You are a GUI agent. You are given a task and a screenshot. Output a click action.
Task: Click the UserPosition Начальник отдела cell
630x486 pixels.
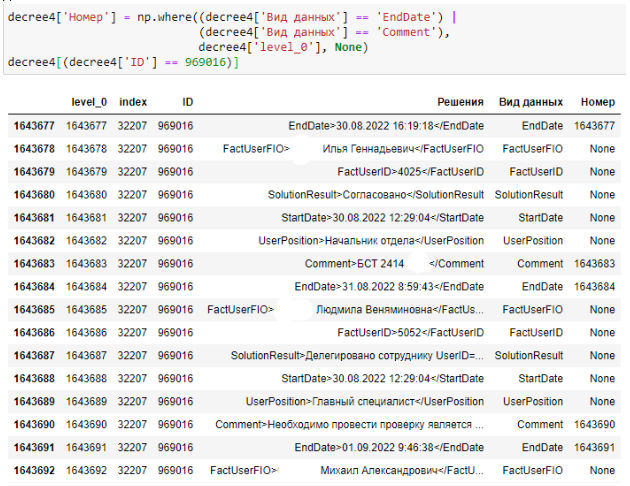[x=371, y=241]
